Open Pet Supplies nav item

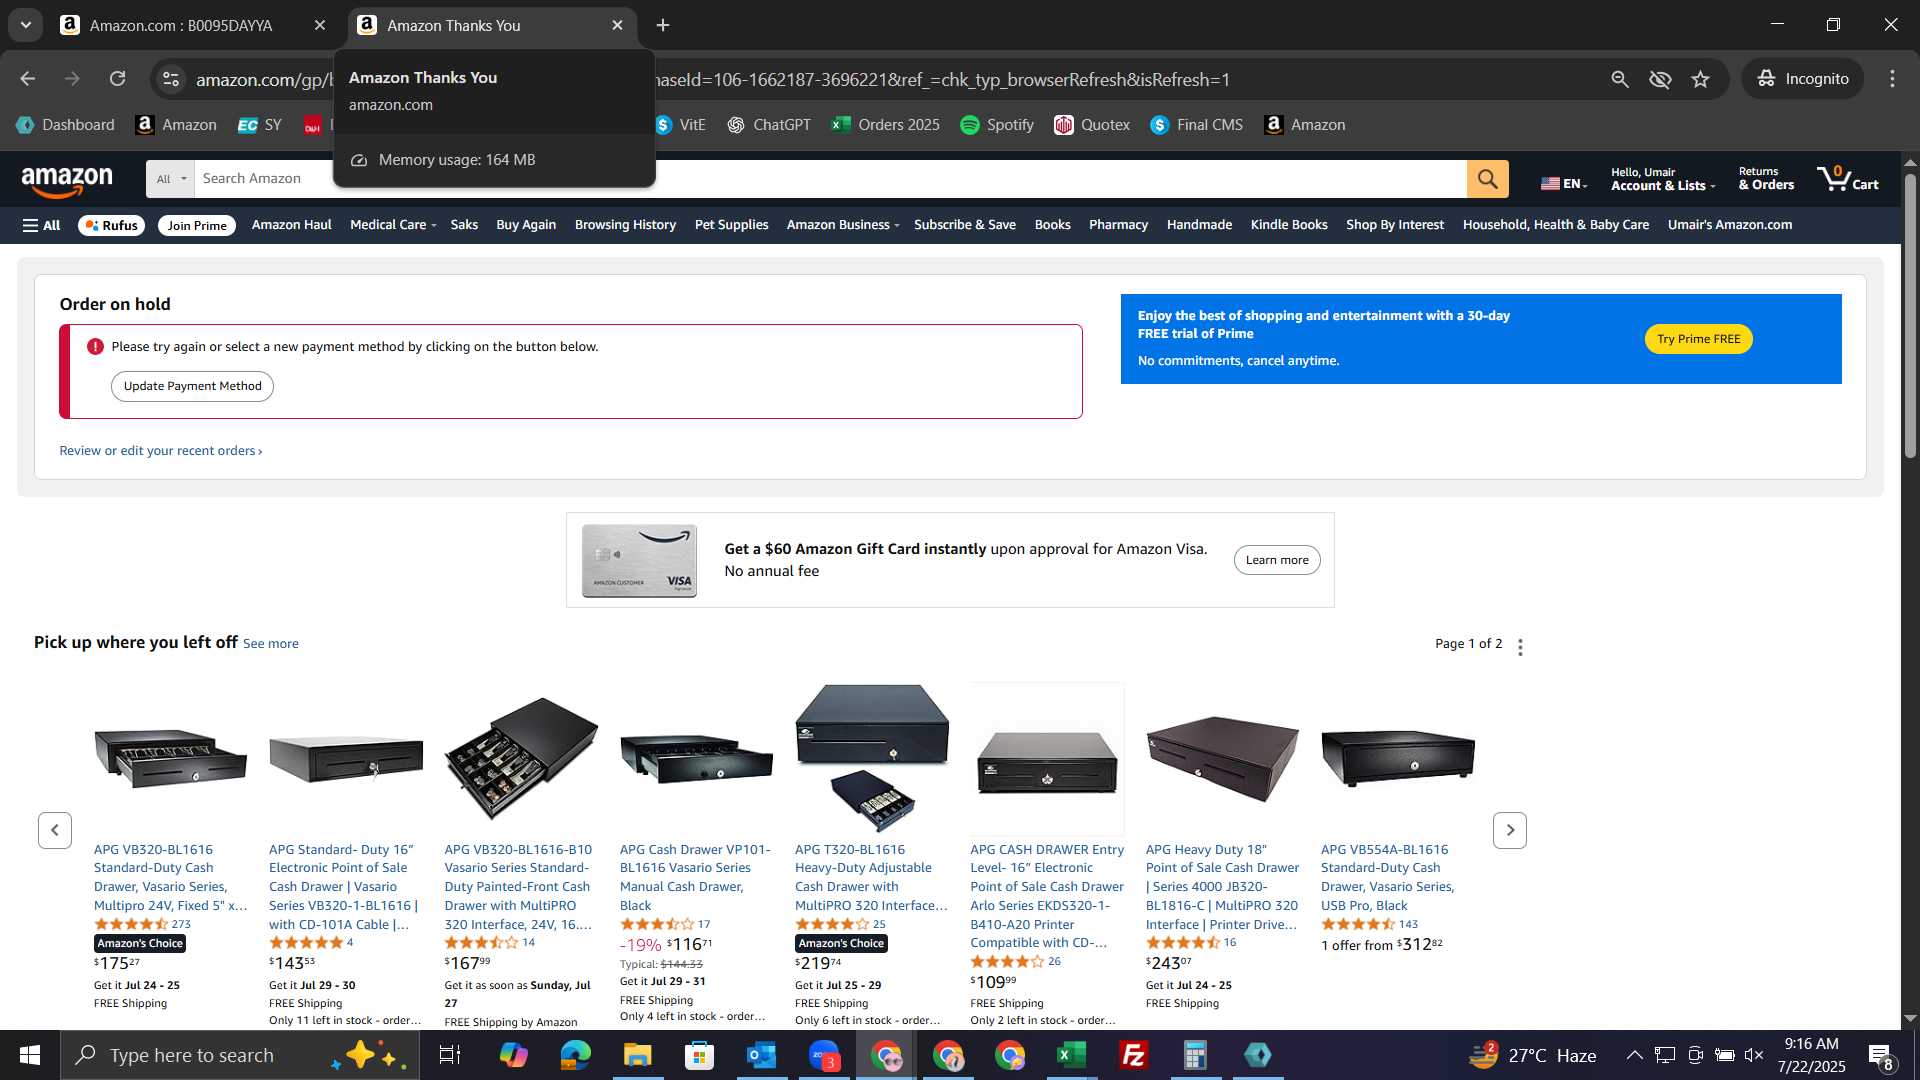(x=731, y=225)
